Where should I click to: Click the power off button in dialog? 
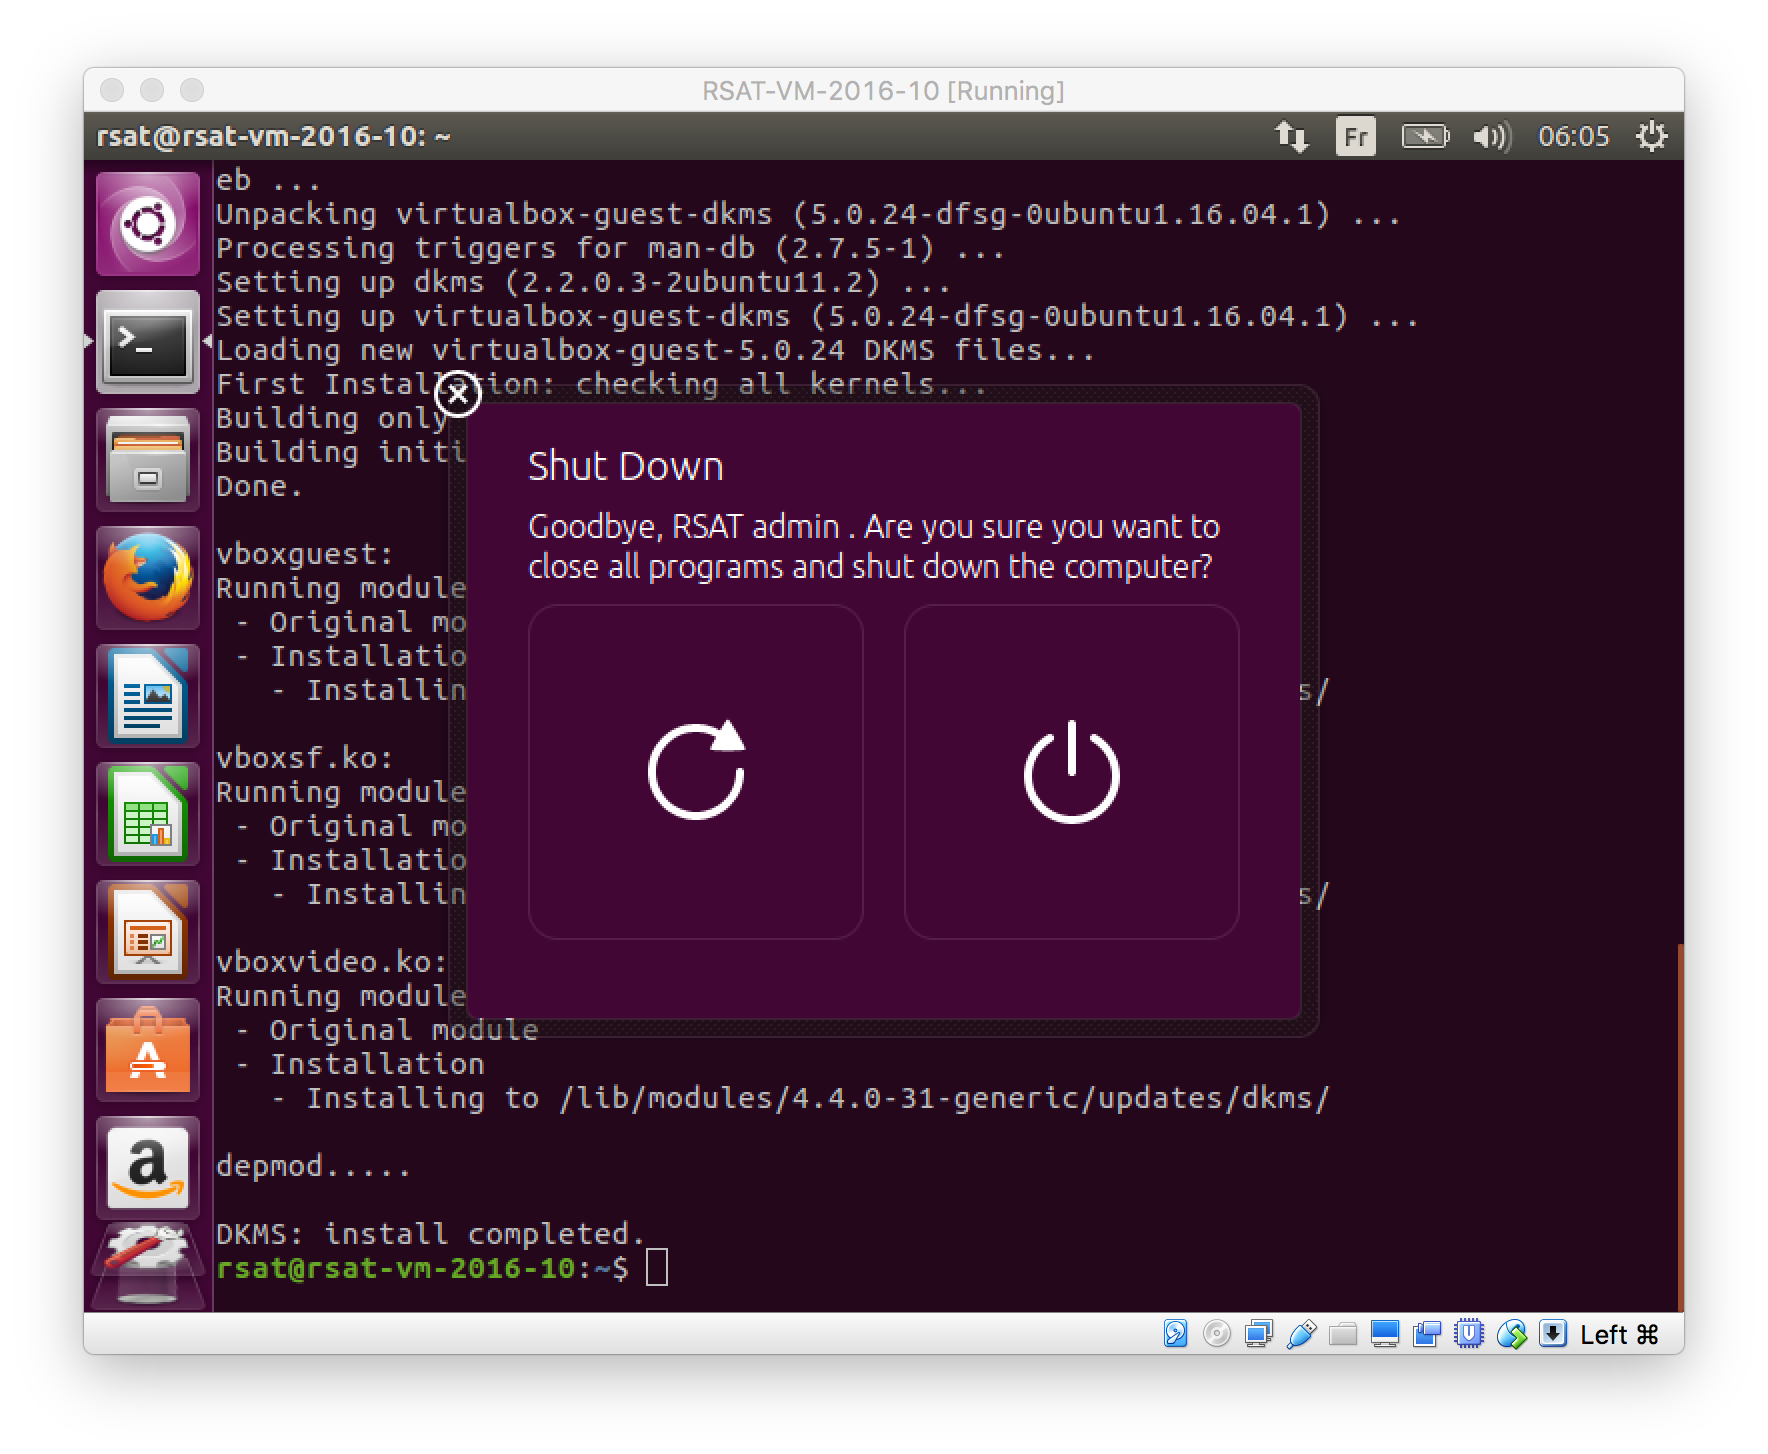1071,771
